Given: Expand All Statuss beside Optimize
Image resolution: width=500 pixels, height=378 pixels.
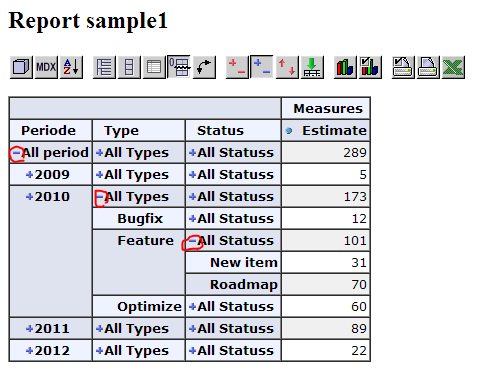Looking at the screenshot, I should 192,307.
